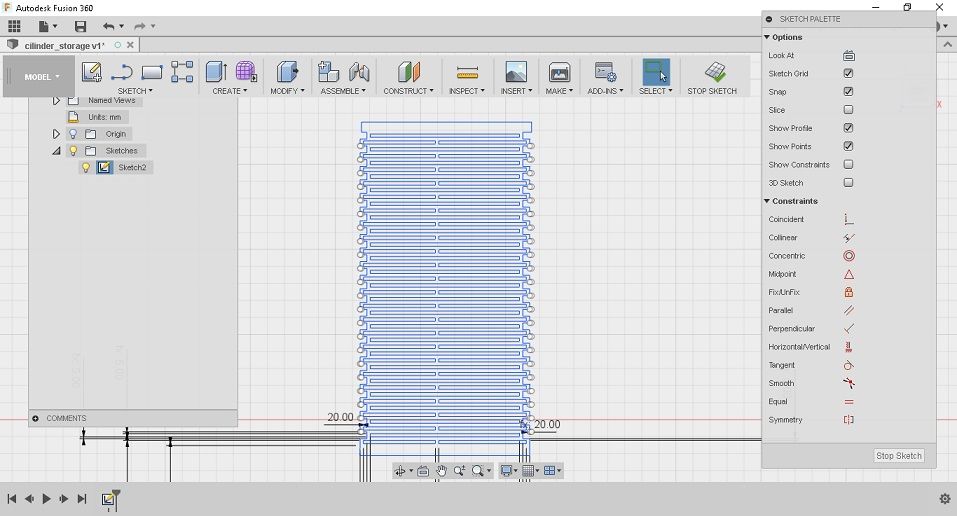
Task: Toggle Sketches folder visibility lightbulb
Action: coord(73,150)
